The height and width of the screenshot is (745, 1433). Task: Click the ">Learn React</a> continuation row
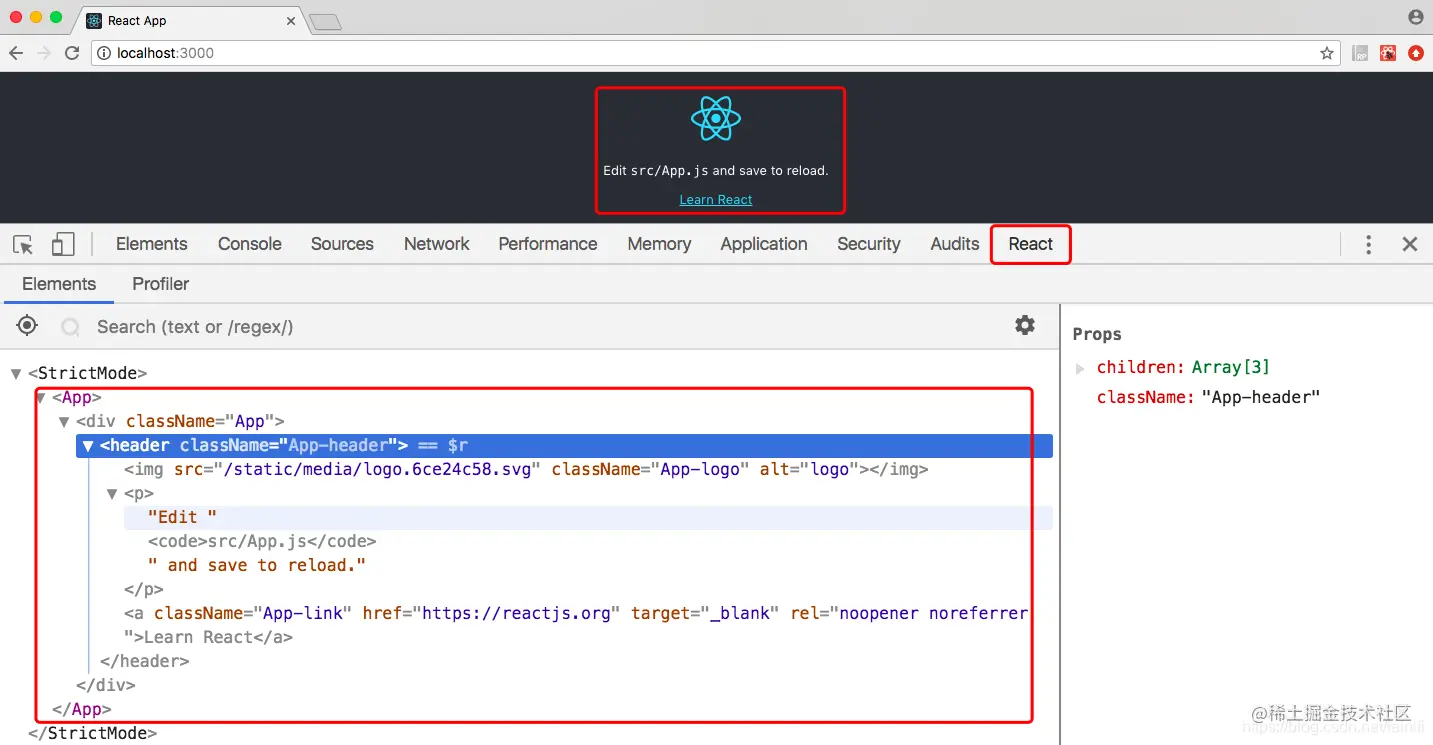[208, 637]
